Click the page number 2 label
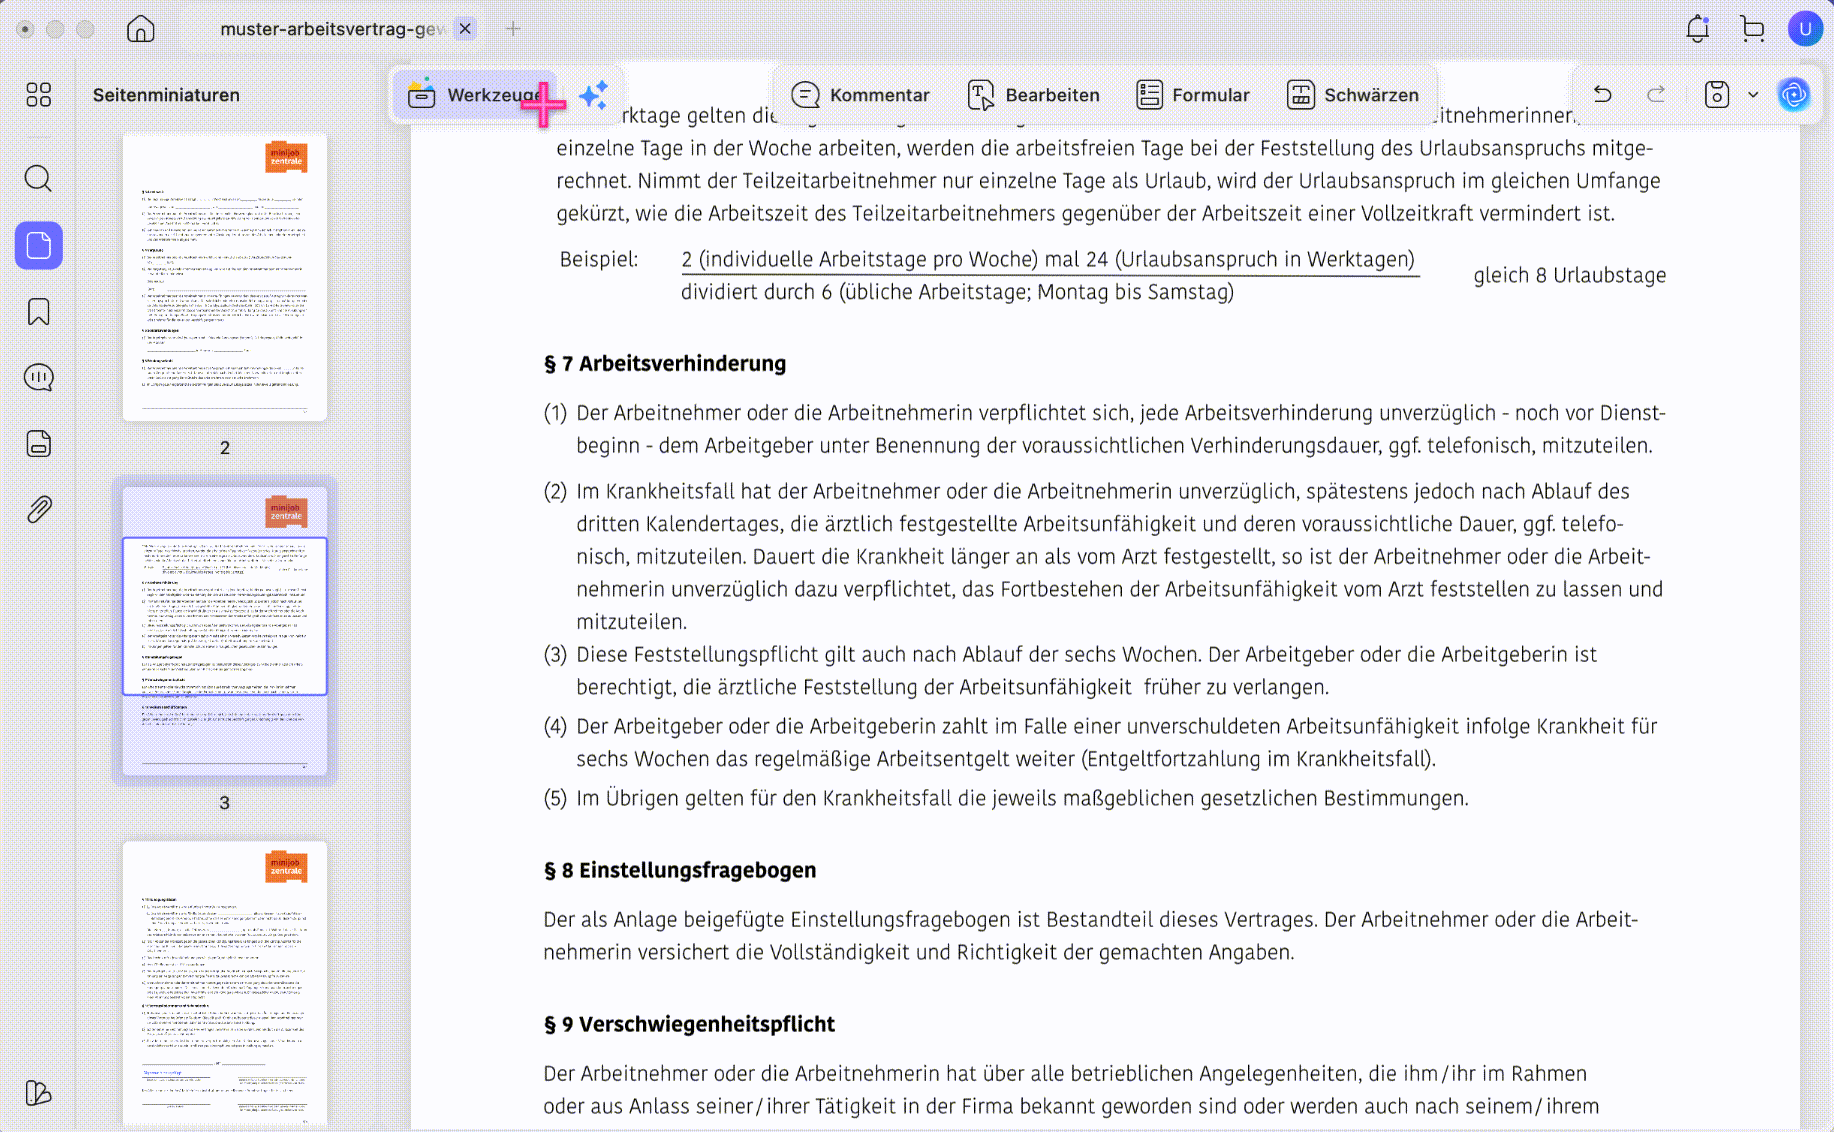 point(225,448)
